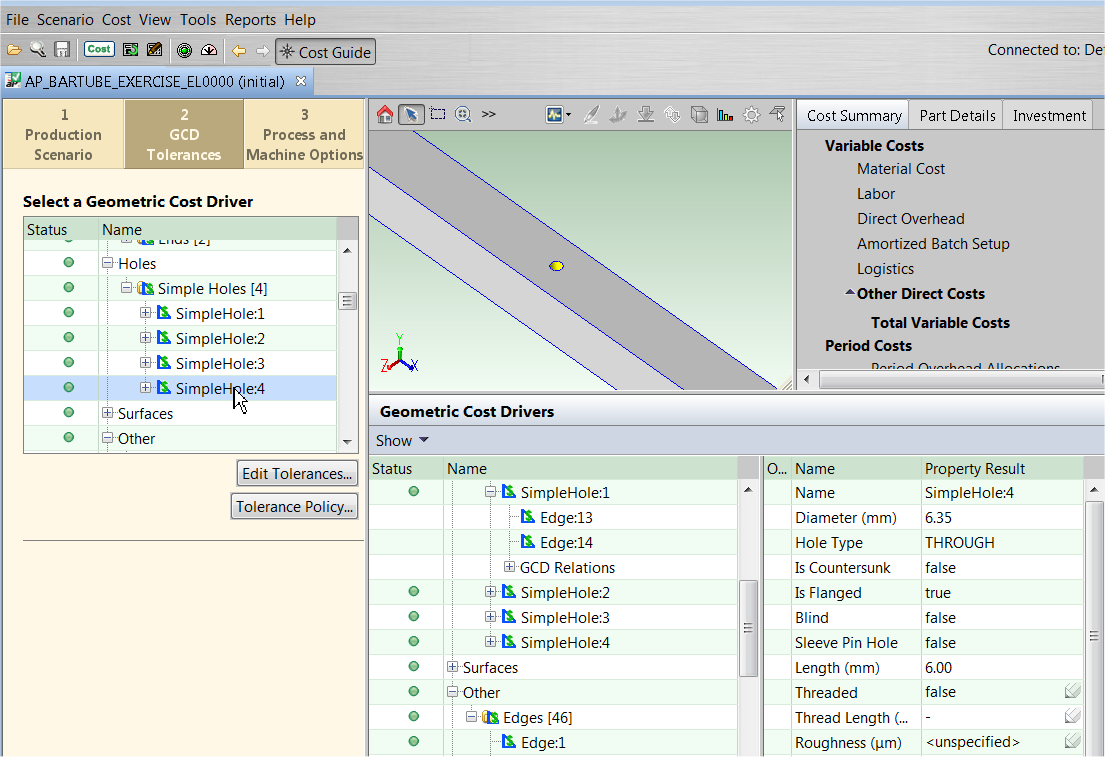
Task: Click the open folder toolbar icon
Action: 14,50
